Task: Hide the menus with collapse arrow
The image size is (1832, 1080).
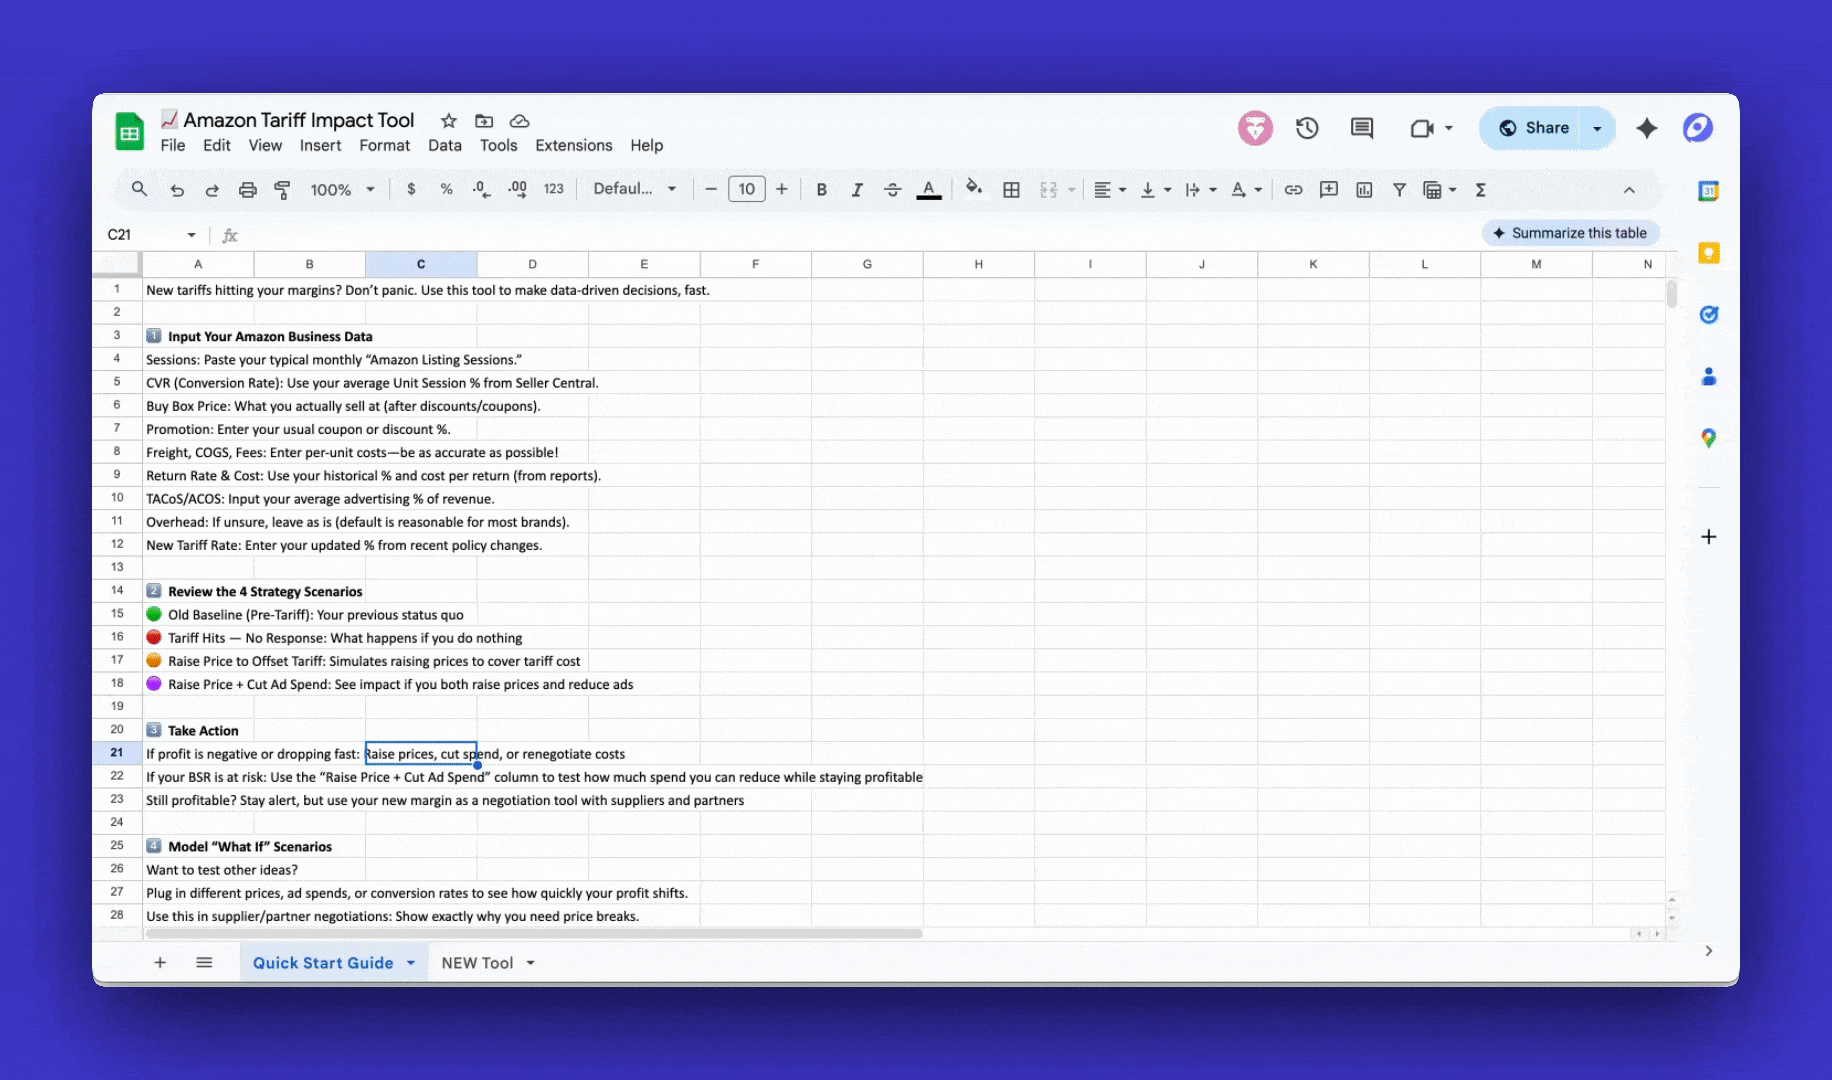Action: 1629,190
